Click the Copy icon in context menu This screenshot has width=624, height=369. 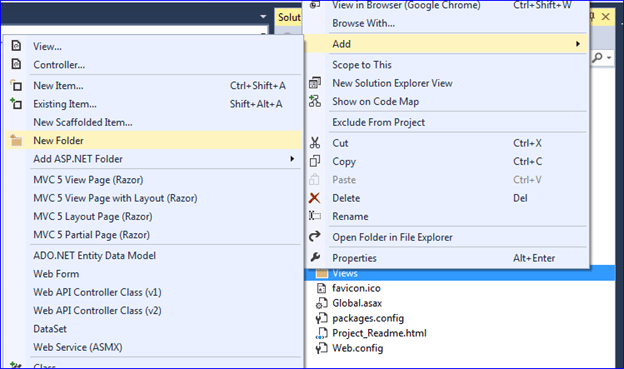point(315,161)
